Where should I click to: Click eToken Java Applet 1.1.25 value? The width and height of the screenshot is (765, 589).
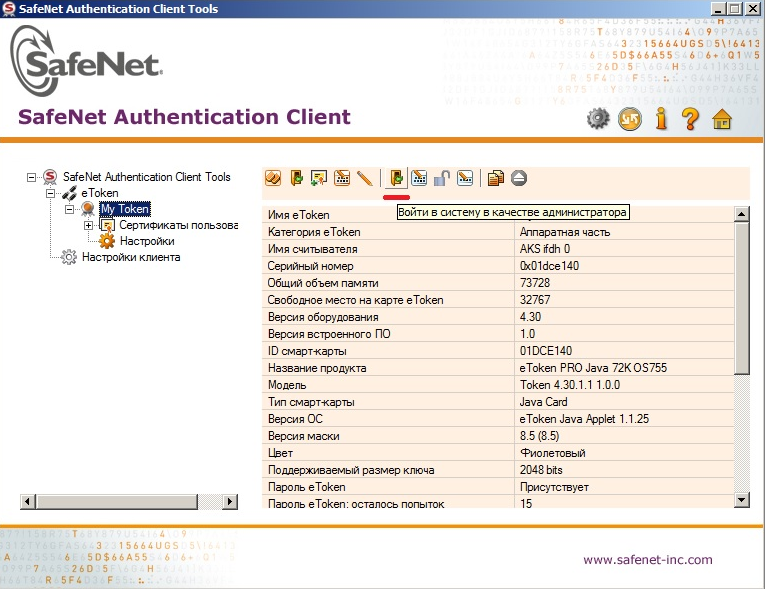click(x=584, y=419)
